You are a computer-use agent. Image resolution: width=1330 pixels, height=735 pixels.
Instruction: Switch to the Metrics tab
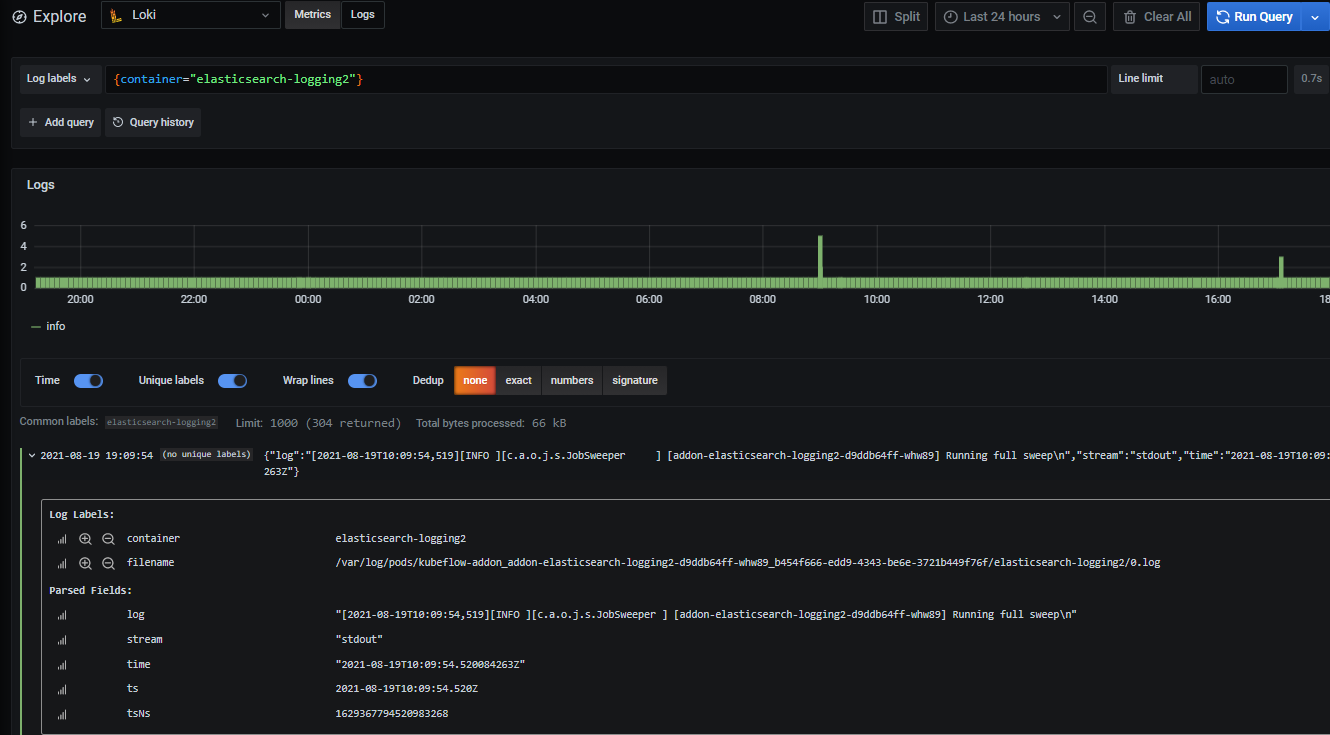click(312, 15)
